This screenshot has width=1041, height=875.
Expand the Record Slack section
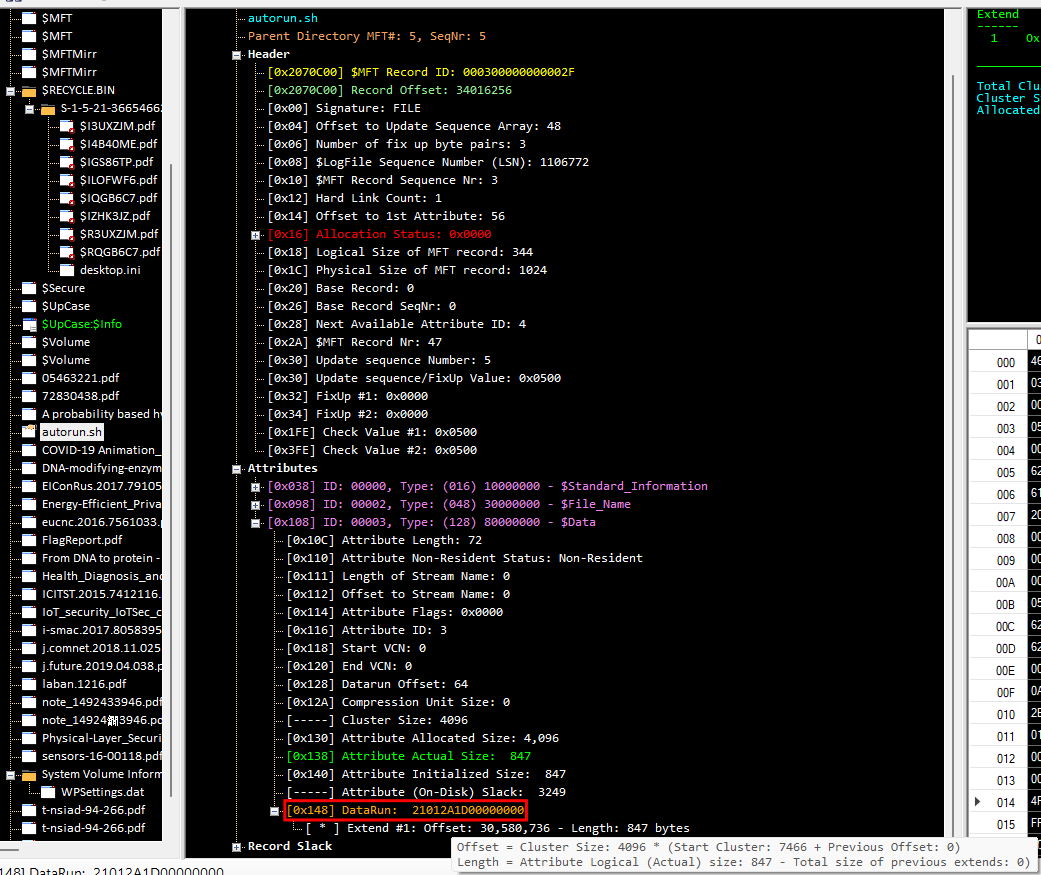pyautogui.click(x=237, y=846)
